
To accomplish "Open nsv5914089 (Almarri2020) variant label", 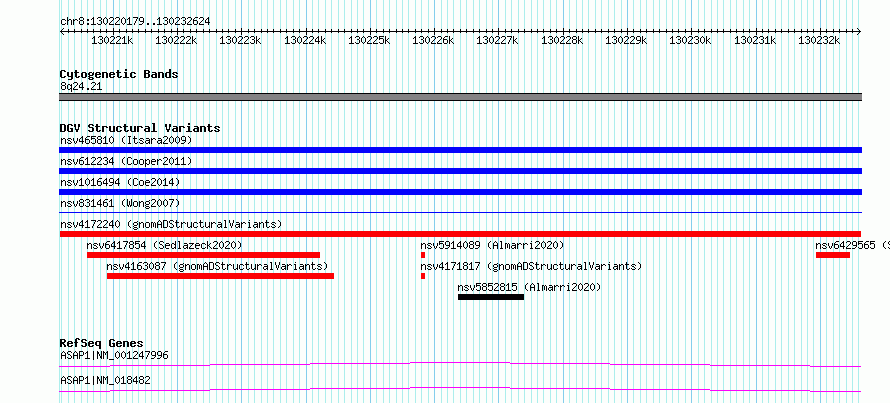I will [x=492, y=245].
